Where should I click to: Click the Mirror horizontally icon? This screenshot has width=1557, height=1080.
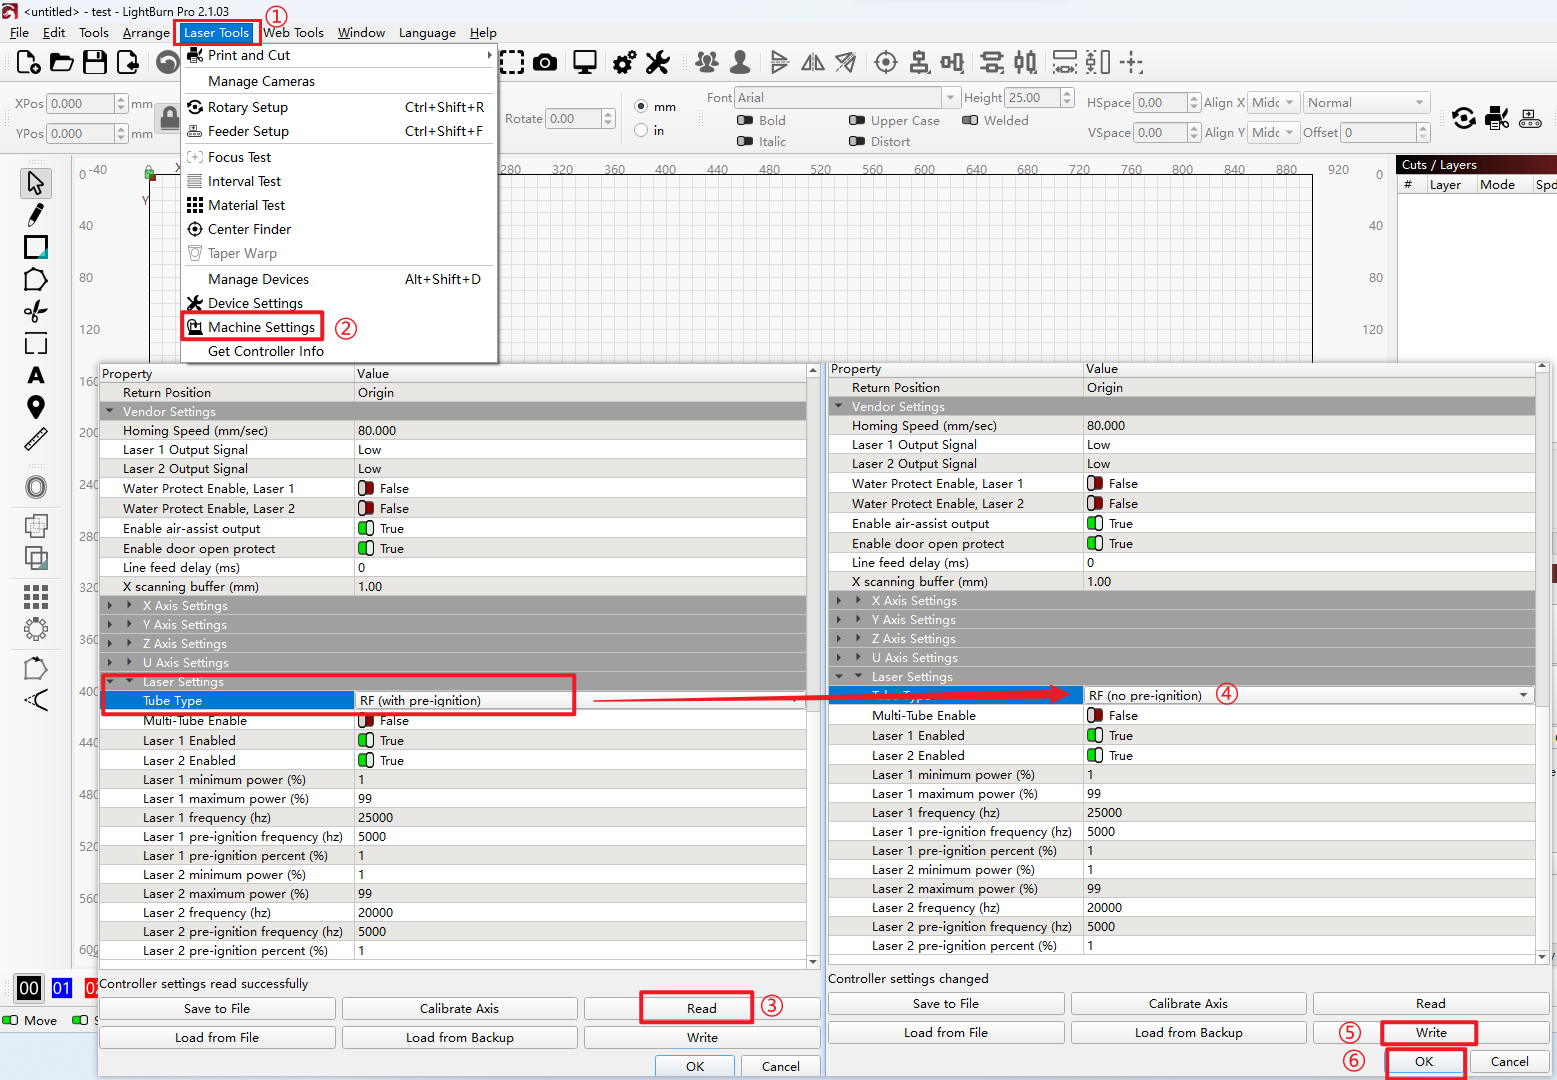813,63
